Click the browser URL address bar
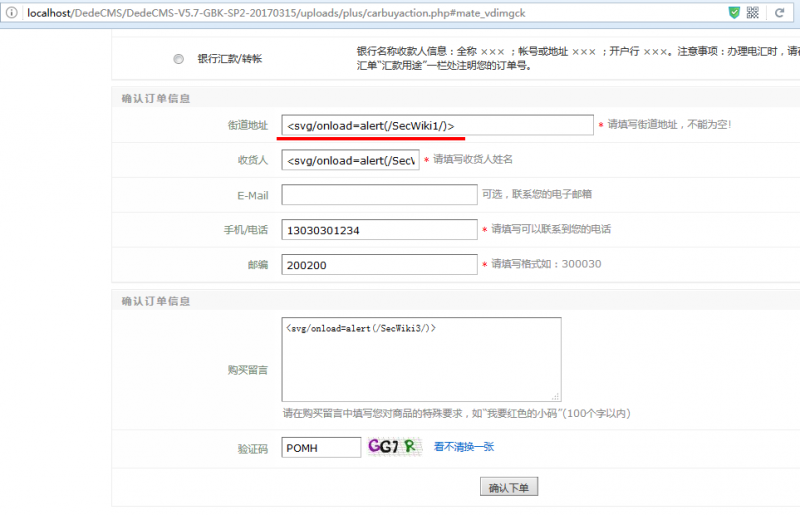The image size is (800, 515). [x=370, y=12]
